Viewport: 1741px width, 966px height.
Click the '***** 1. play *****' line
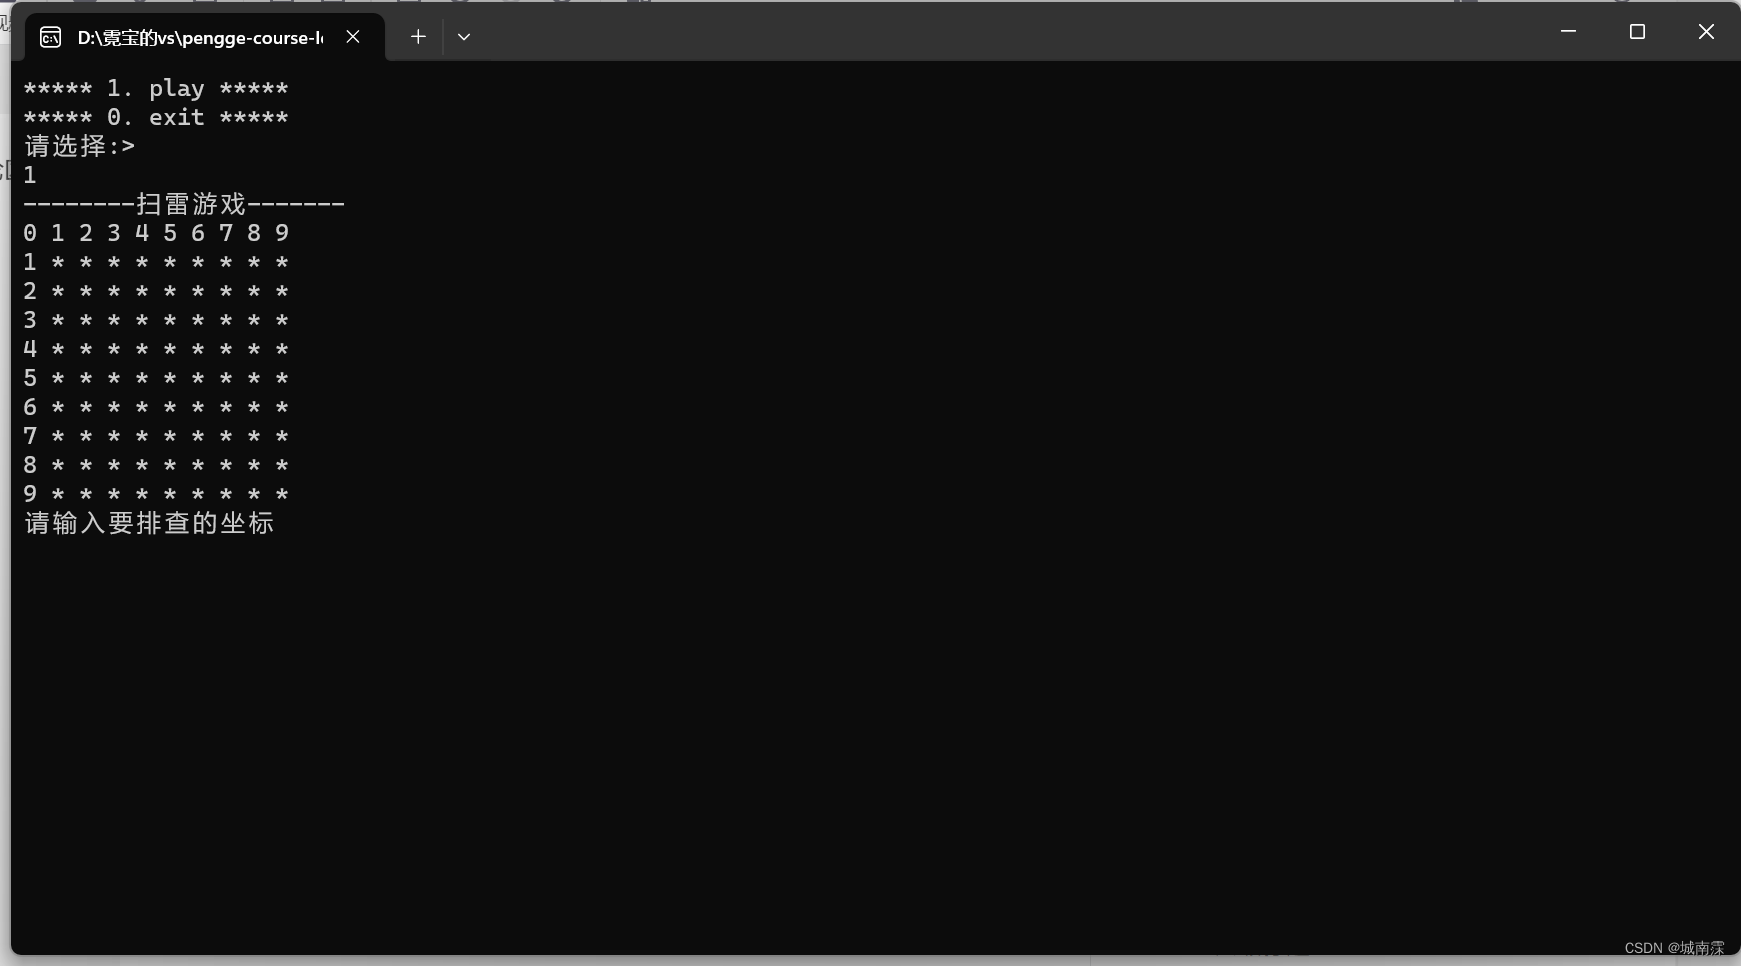156,89
